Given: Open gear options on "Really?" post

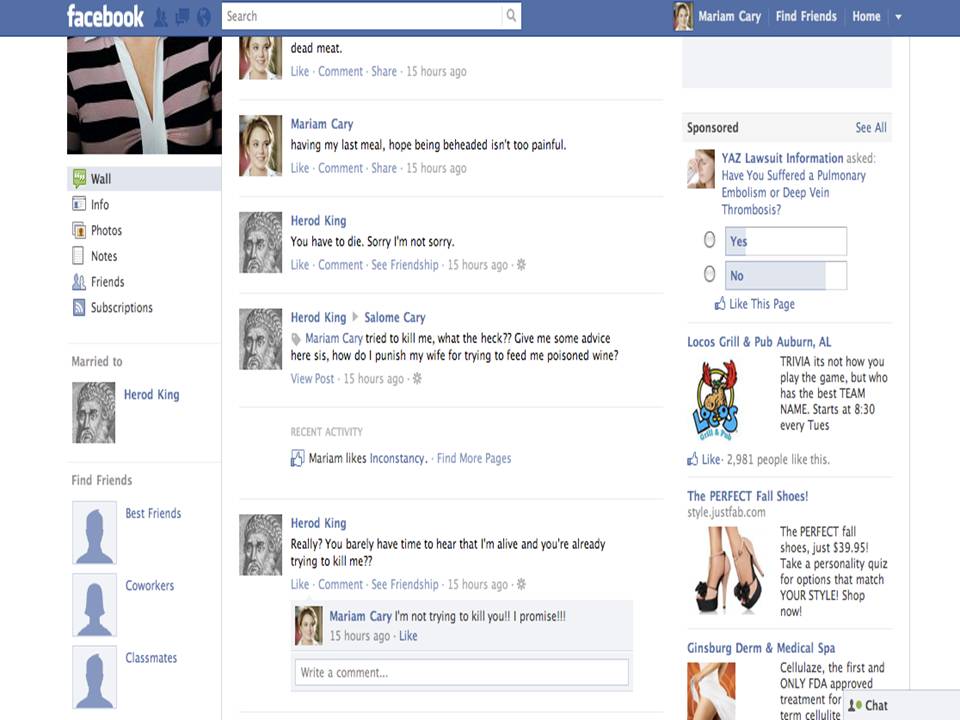Looking at the screenshot, I should (521, 584).
